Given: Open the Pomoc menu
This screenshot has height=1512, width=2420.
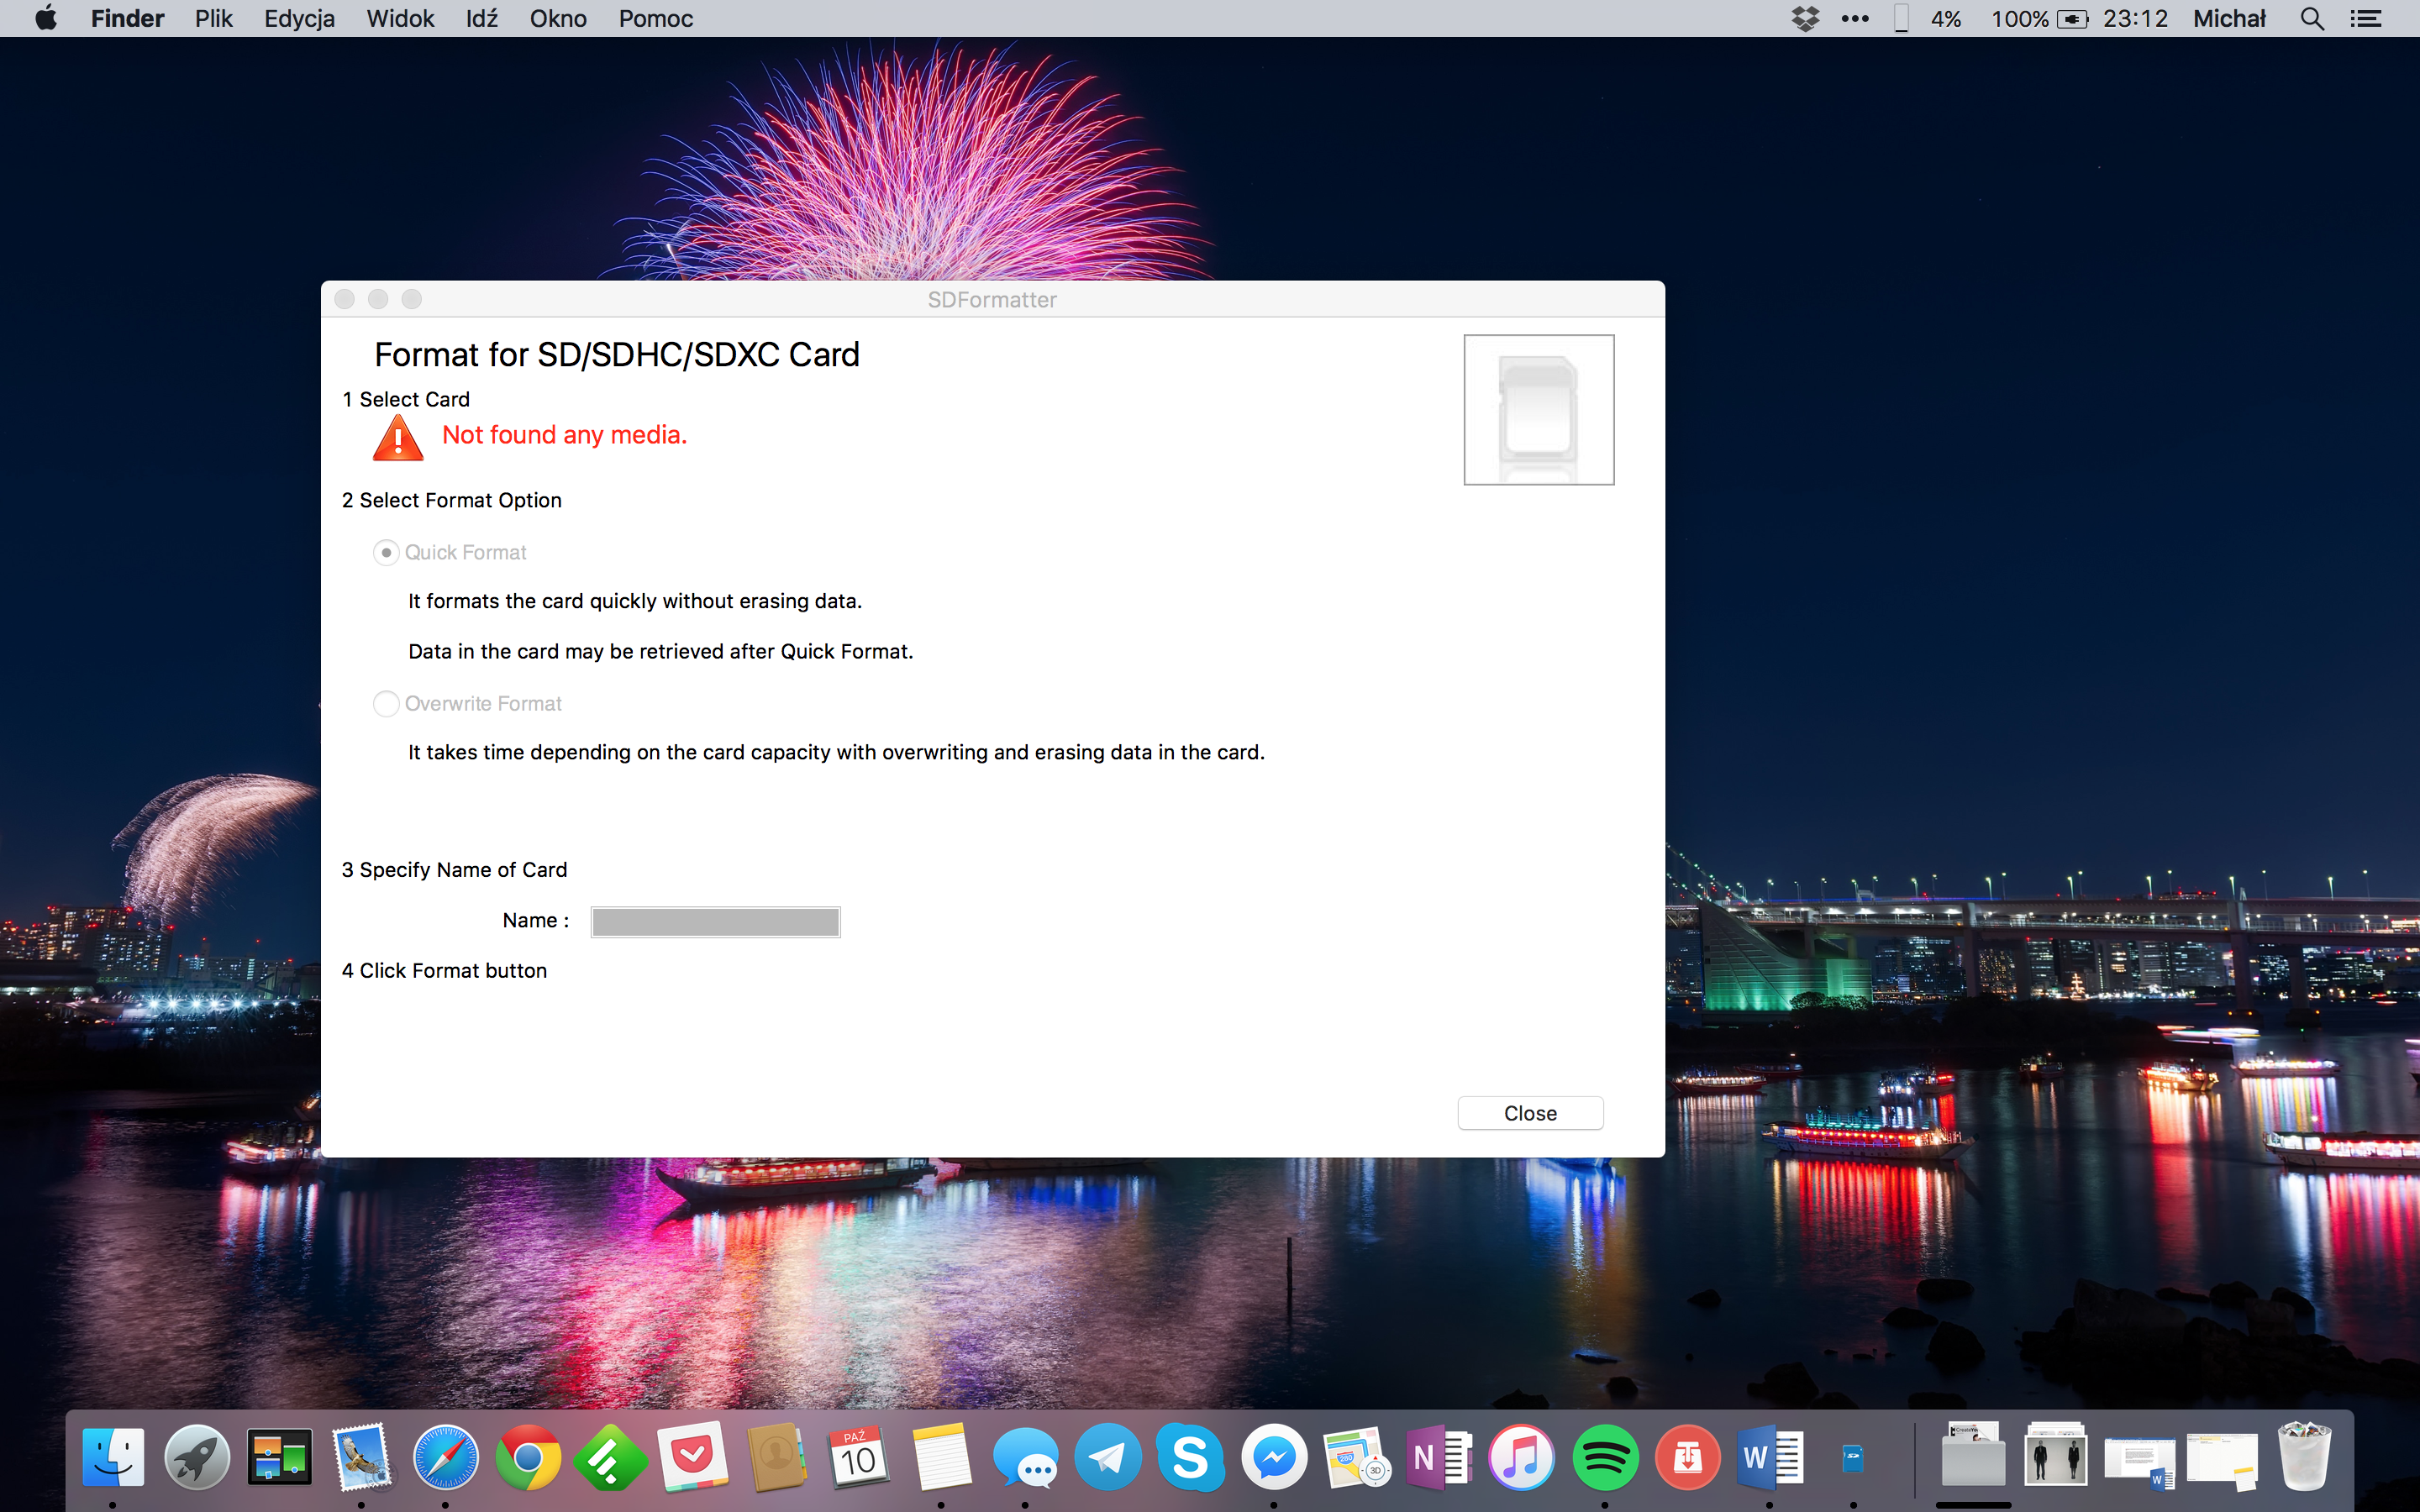Looking at the screenshot, I should 655,18.
